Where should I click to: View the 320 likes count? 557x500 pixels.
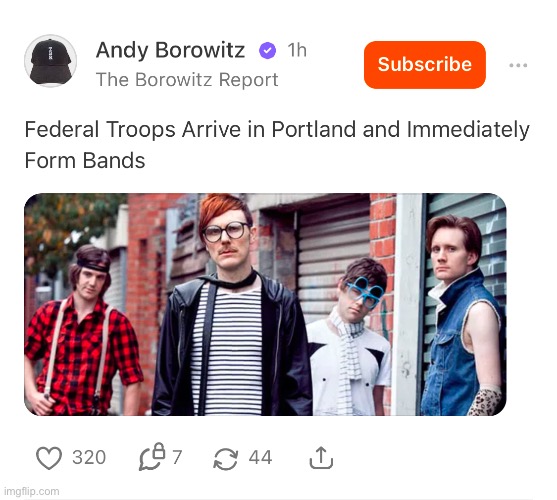click(89, 457)
